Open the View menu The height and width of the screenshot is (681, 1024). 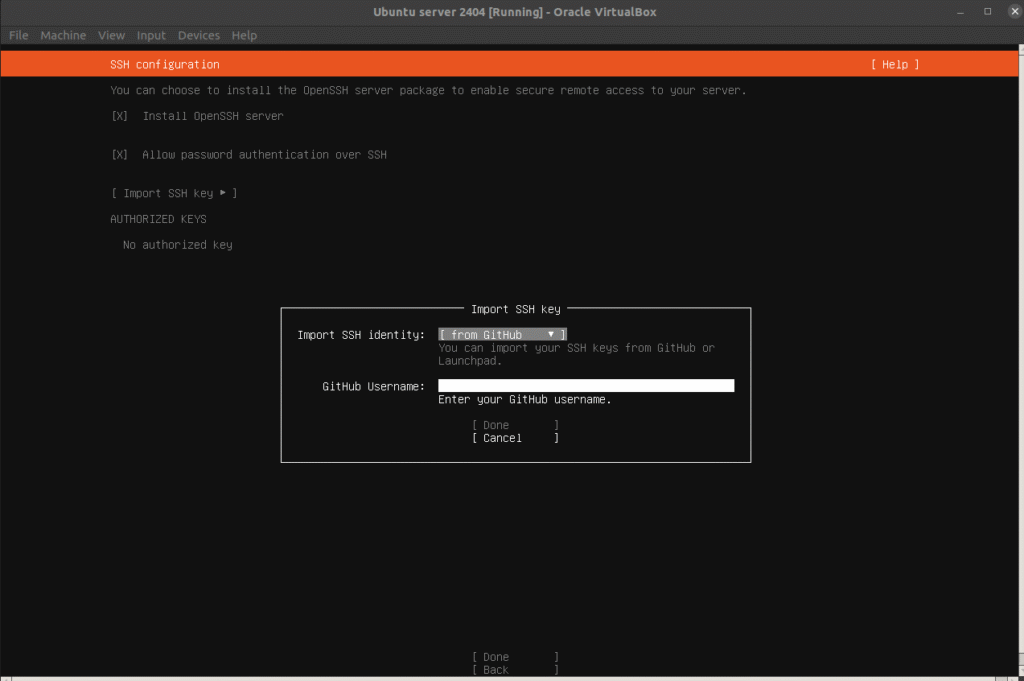pyautogui.click(x=111, y=35)
